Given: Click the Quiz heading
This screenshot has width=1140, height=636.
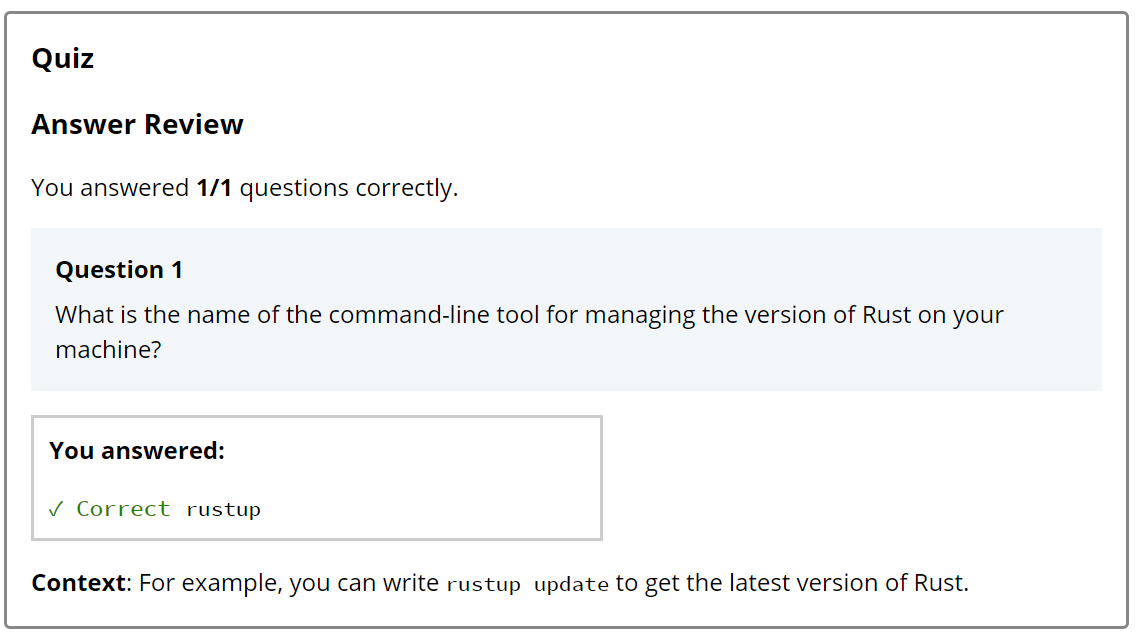Looking at the screenshot, I should pyautogui.click(x=63, y=58).
